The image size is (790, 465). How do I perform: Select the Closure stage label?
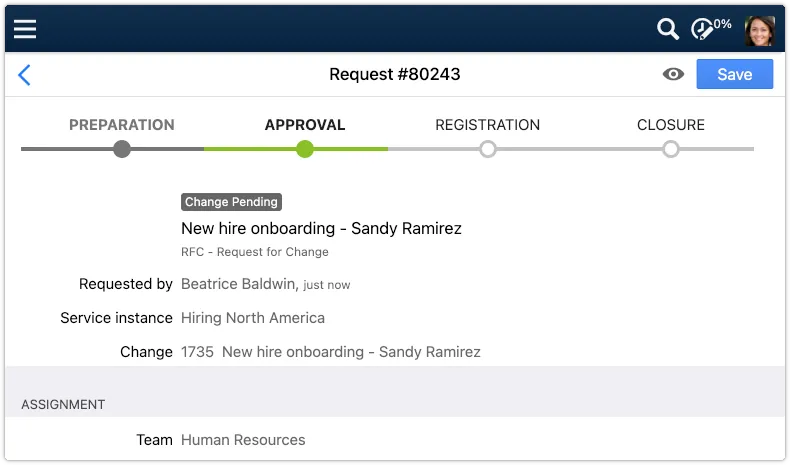coord(671,125)
